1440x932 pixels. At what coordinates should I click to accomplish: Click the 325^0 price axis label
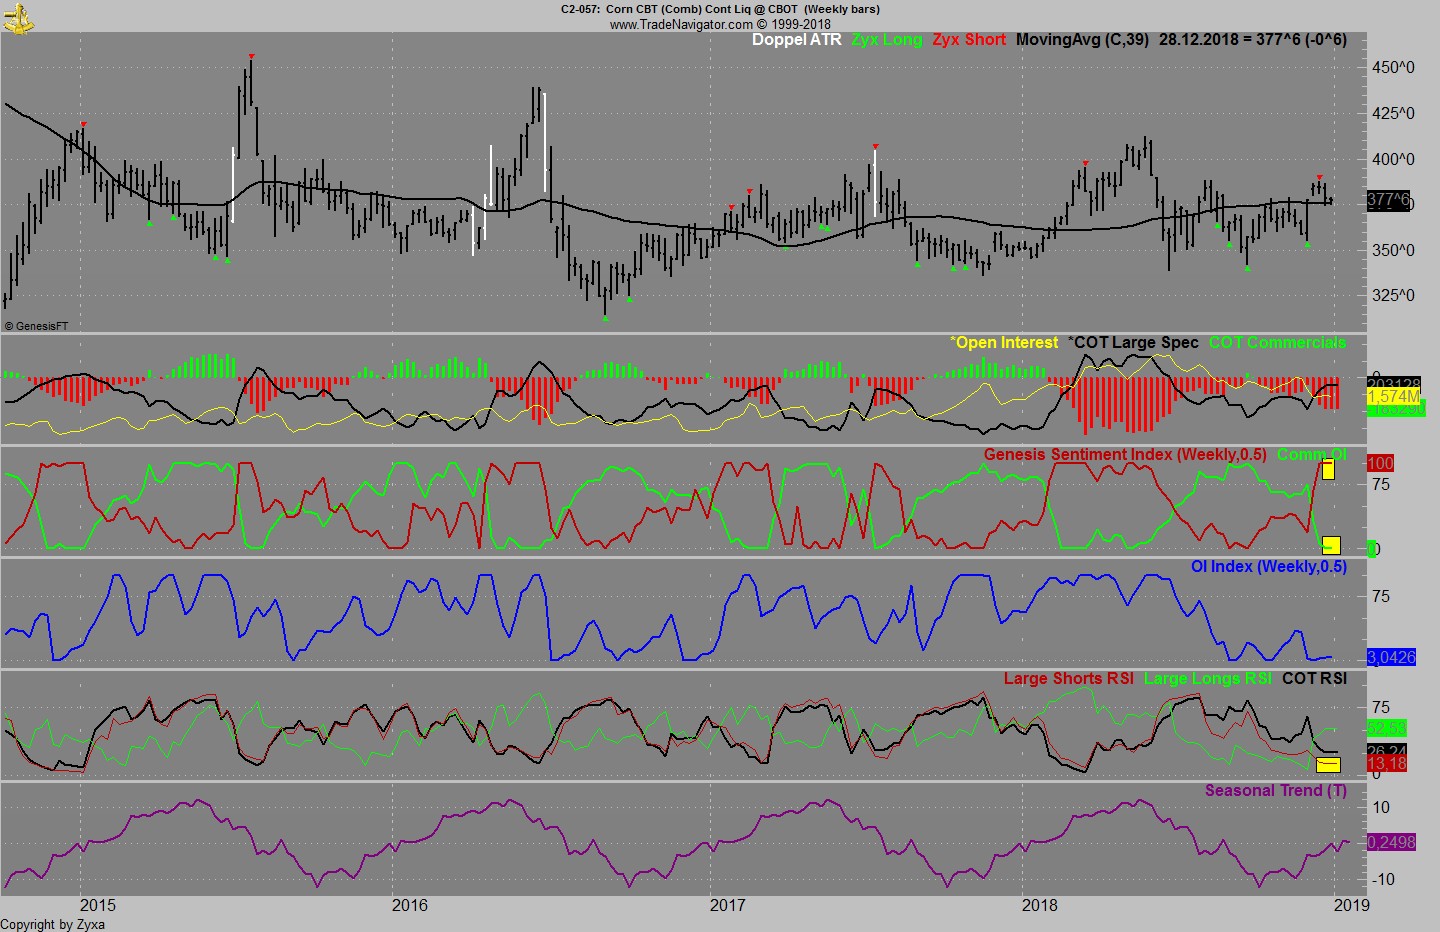tap(1393, 296)
